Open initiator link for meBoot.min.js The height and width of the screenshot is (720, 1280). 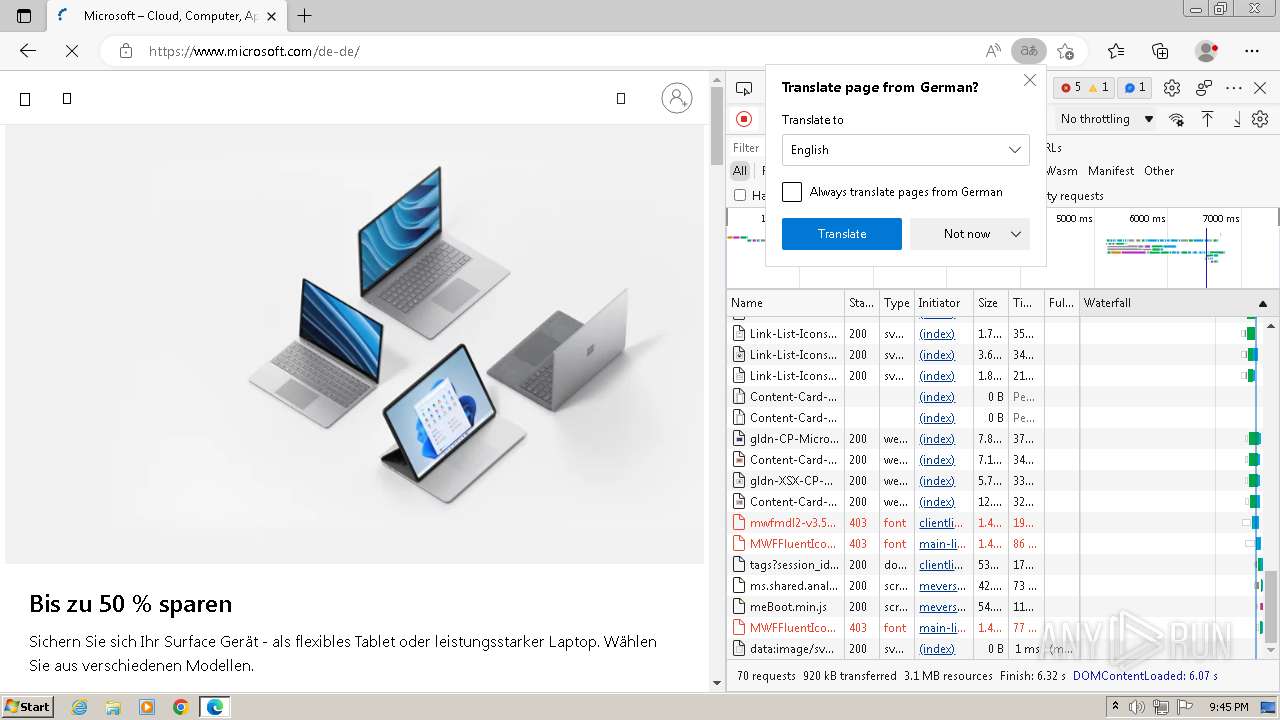[942, 607]
